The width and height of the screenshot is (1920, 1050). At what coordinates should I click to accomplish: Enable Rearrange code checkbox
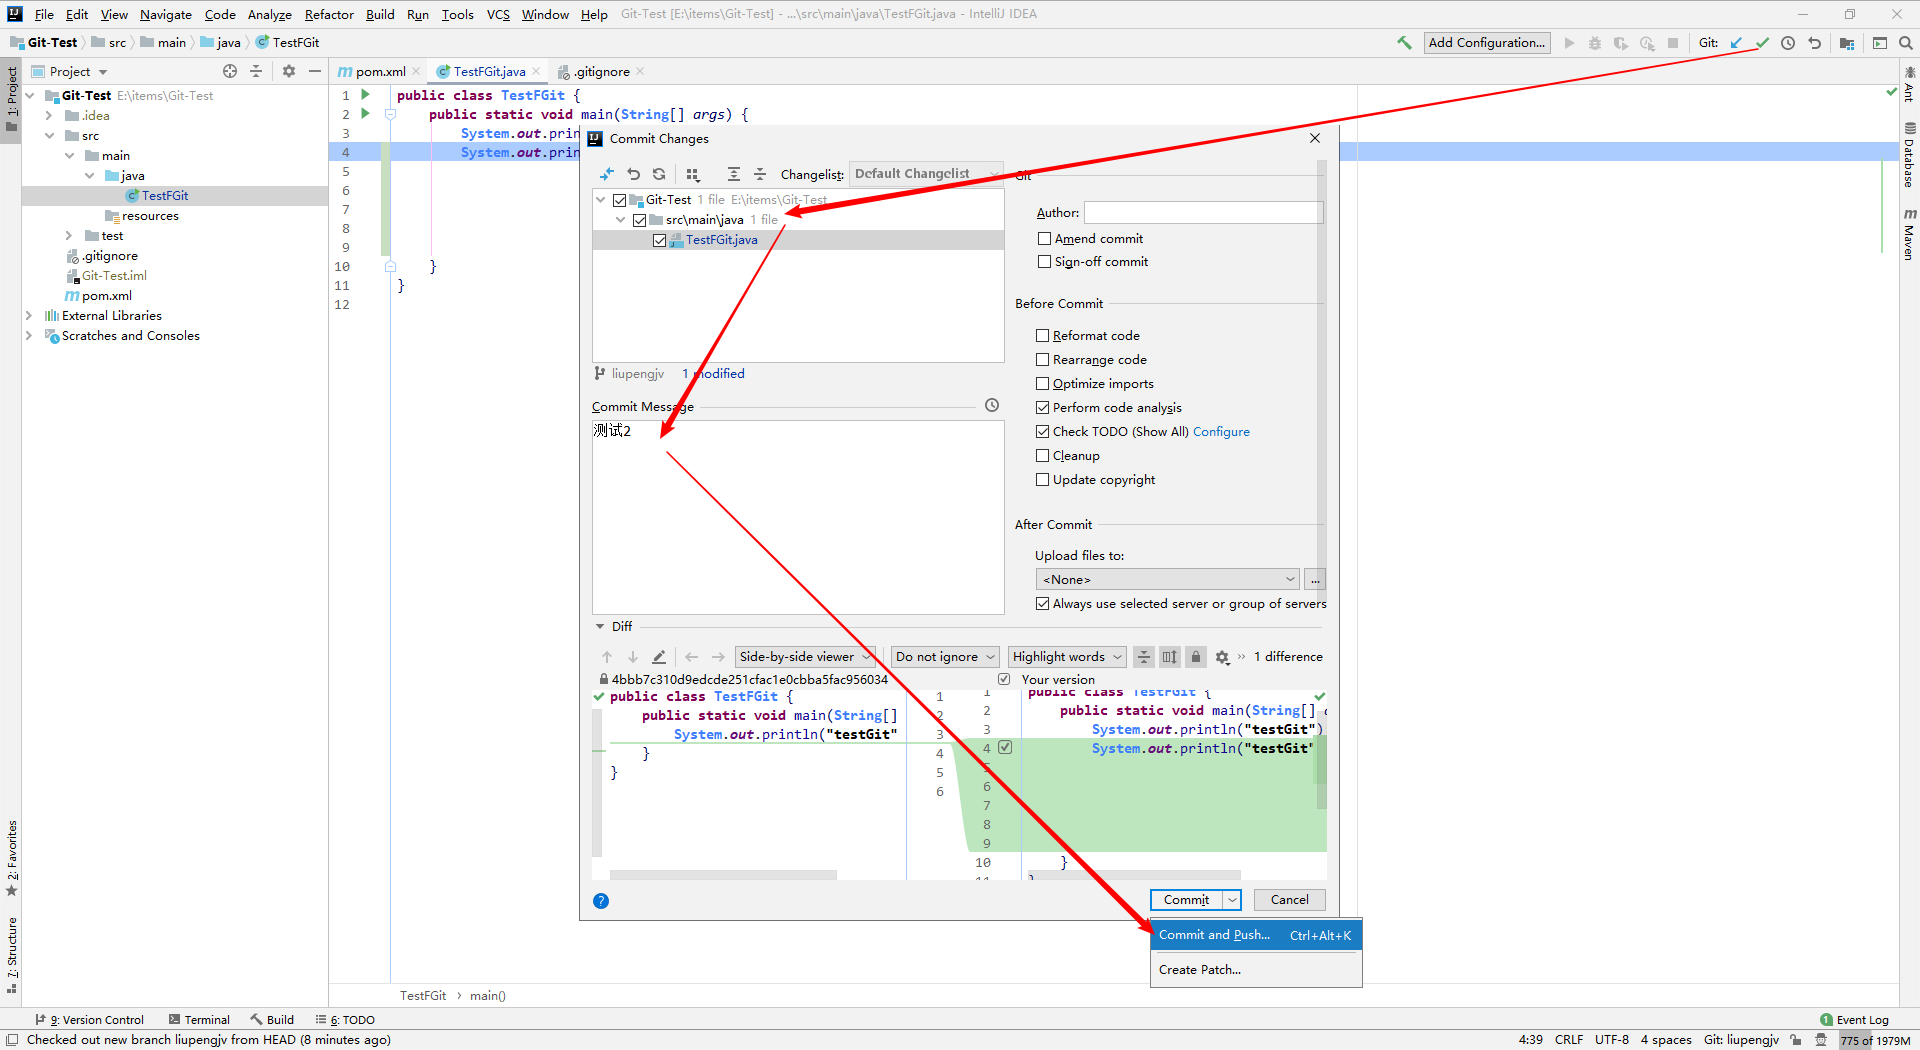[x=1042, y=360]
